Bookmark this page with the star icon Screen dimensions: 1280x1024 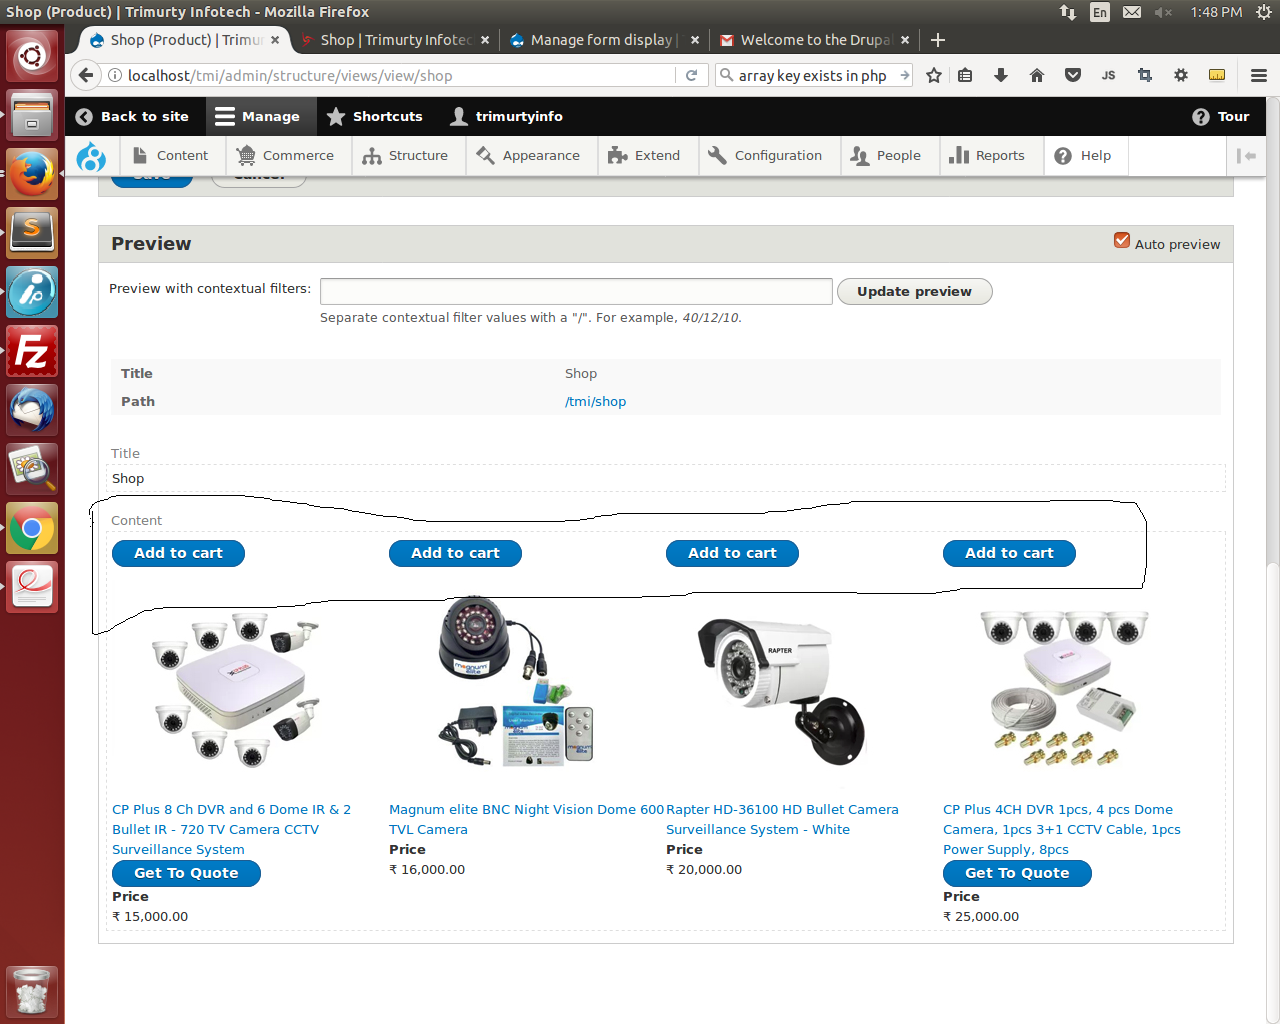pyautogui.click(x=933, y=75)
